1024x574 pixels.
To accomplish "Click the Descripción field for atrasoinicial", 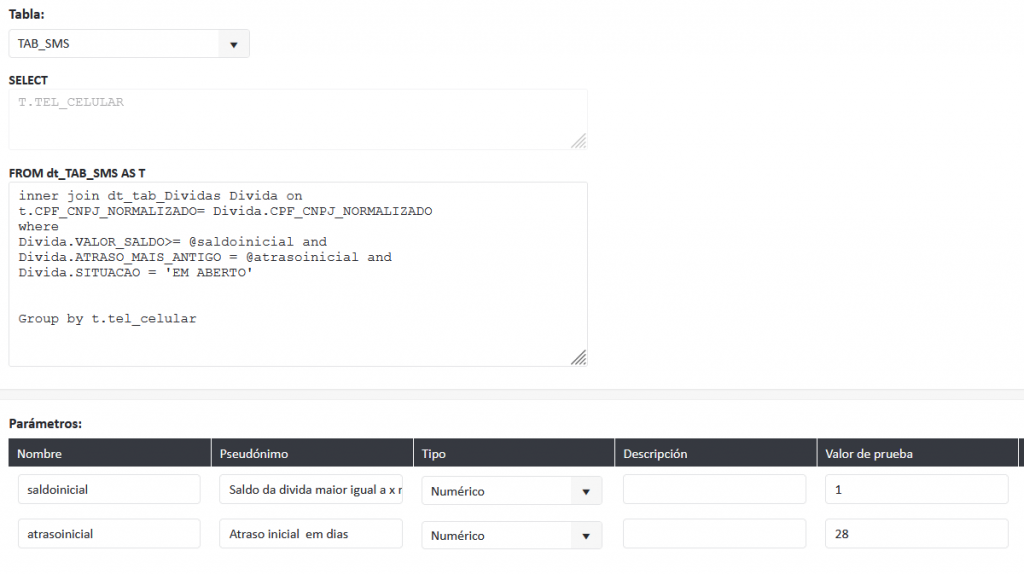I will (714, 534).
